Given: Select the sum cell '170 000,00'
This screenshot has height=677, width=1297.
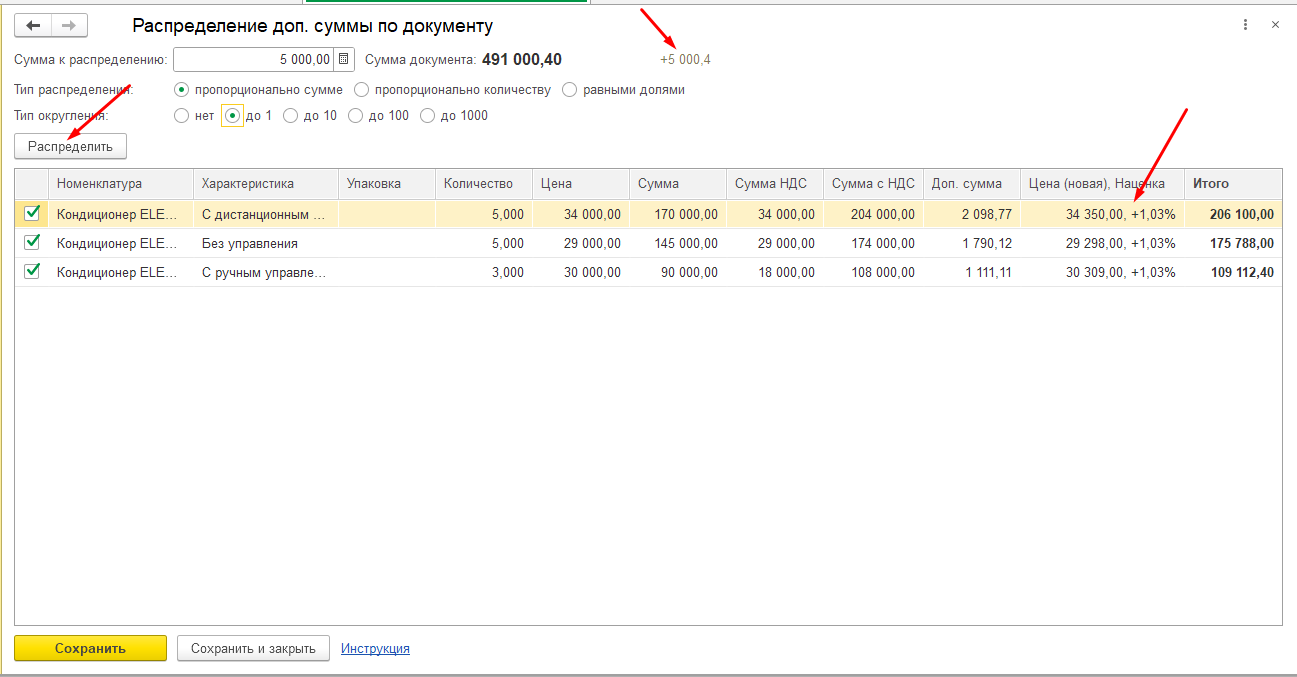Looking at the screenshot, I should tap(678, 214).
